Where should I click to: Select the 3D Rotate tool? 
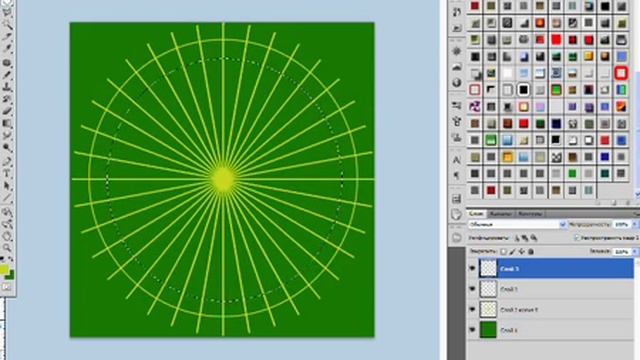pos(7,211)
